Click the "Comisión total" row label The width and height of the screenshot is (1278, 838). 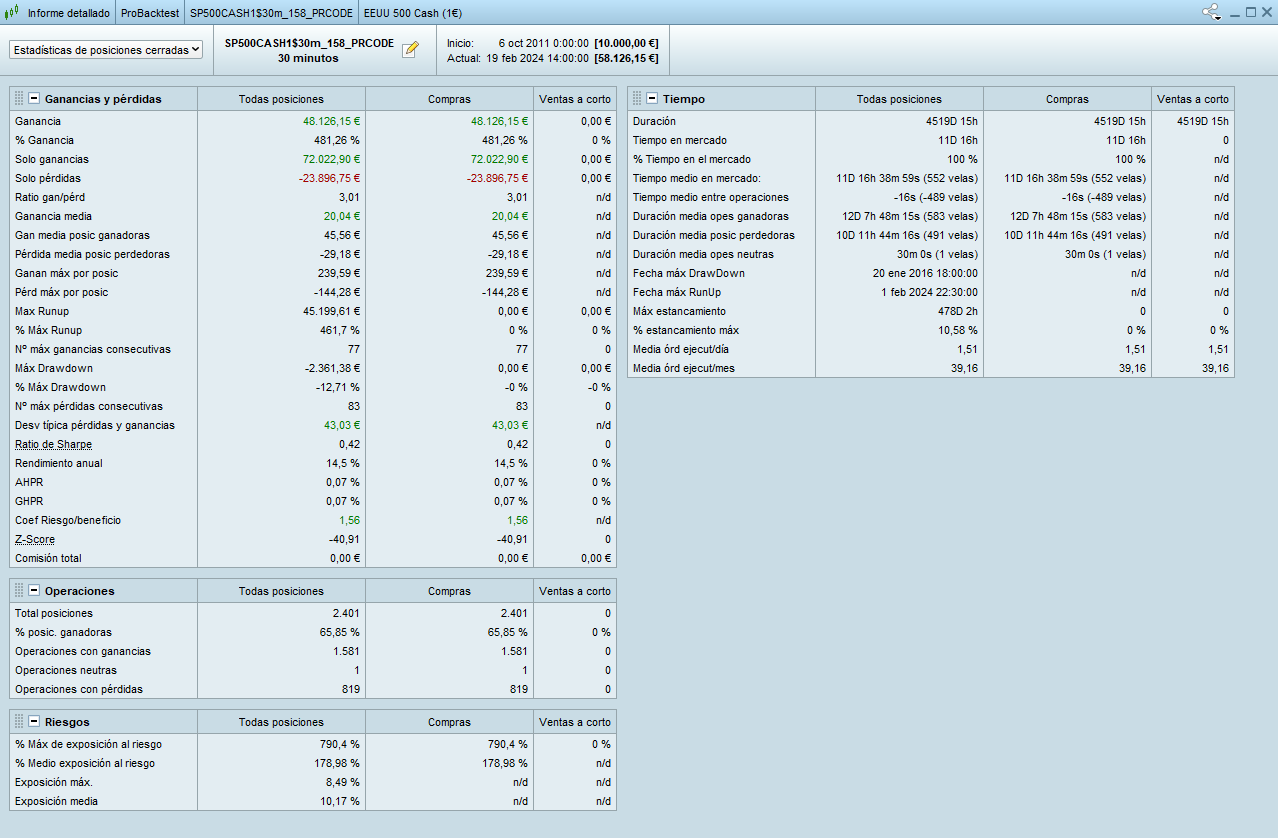48,558
